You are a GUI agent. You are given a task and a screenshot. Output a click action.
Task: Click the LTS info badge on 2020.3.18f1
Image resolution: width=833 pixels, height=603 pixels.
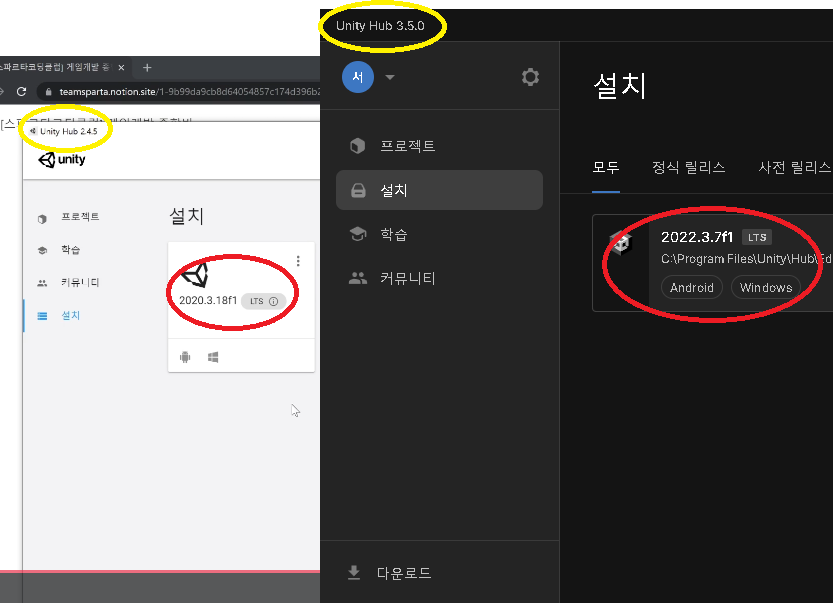pyautogui.click(x=264, y=301)
